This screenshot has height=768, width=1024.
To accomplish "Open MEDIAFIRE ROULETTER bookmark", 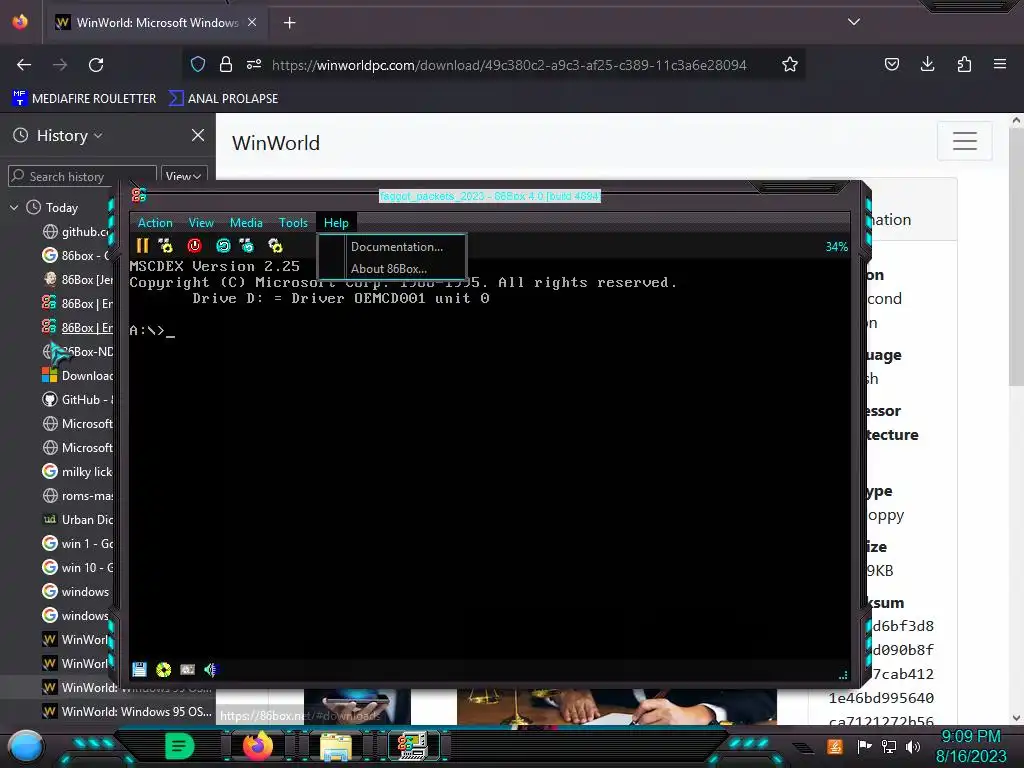I will [84, 99].
